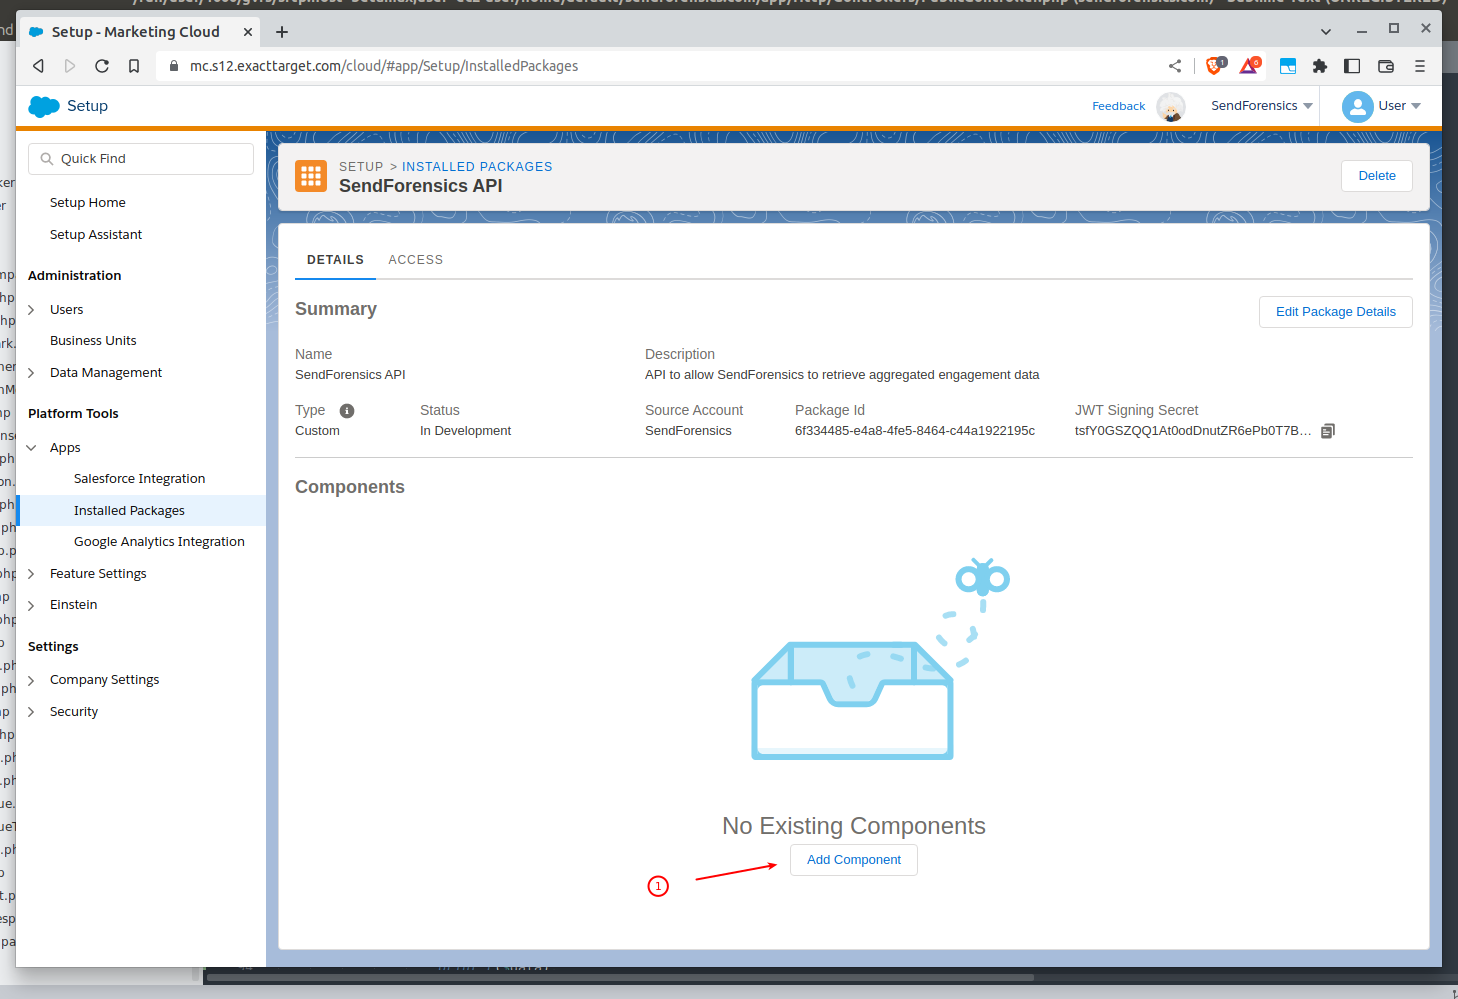This screenshot has height=999, width=1458.
Task: Open the SendForensics account dropdown
Action: (1262, 106)
